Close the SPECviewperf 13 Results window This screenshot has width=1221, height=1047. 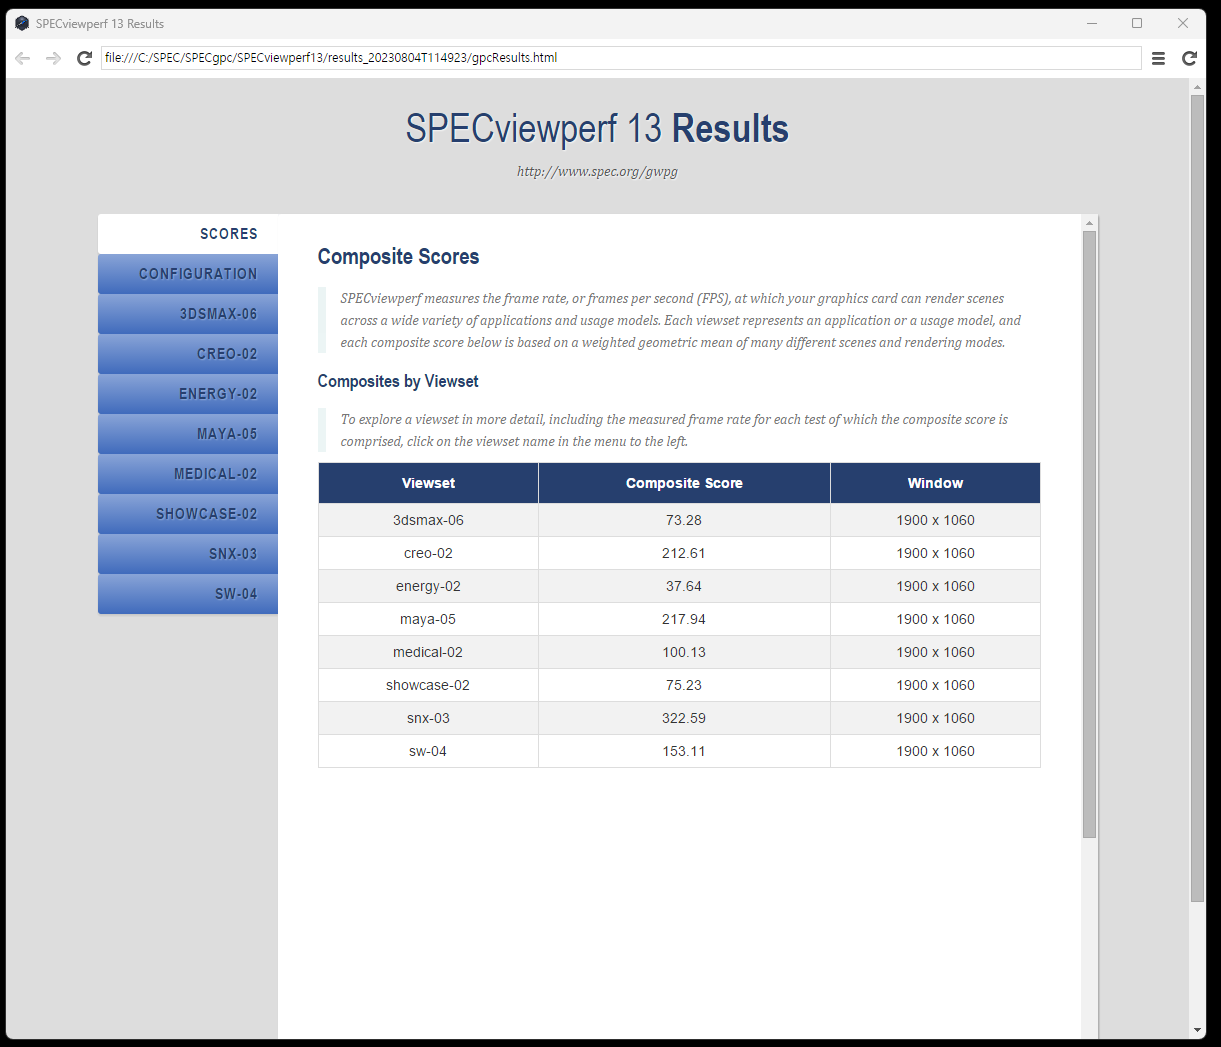(1183, 23)
